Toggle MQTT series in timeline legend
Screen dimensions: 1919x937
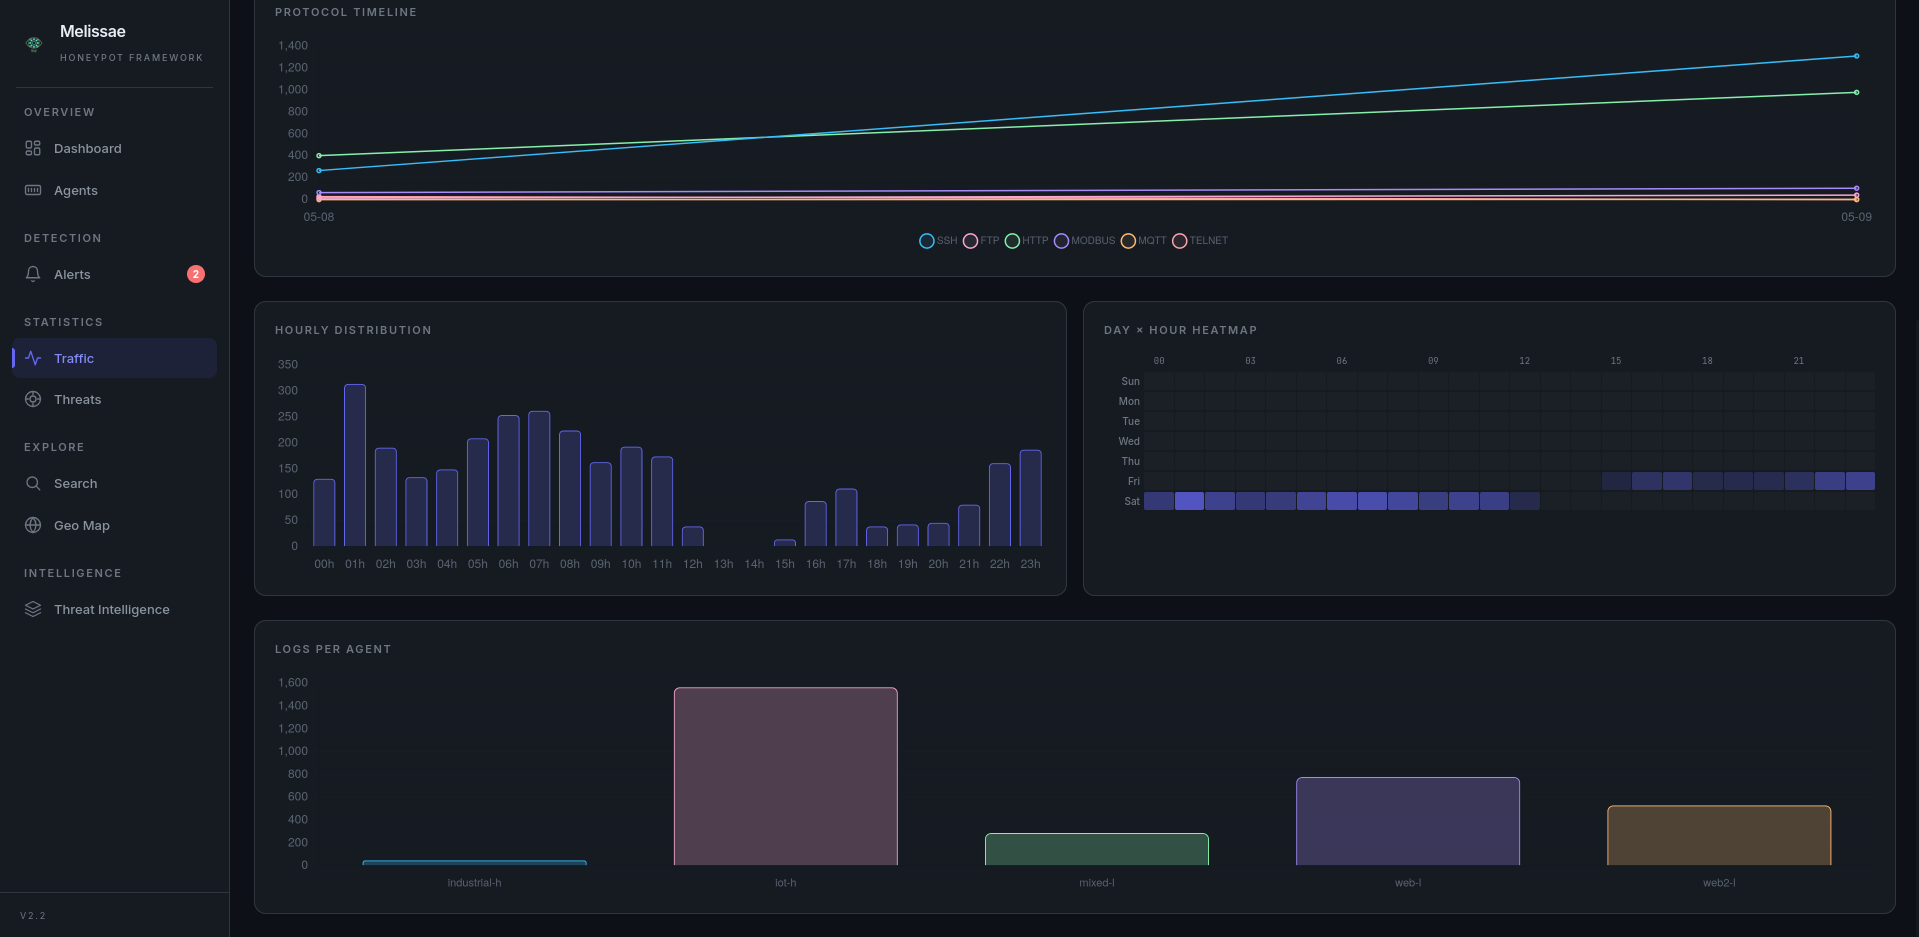click(x=1144, y=241)
